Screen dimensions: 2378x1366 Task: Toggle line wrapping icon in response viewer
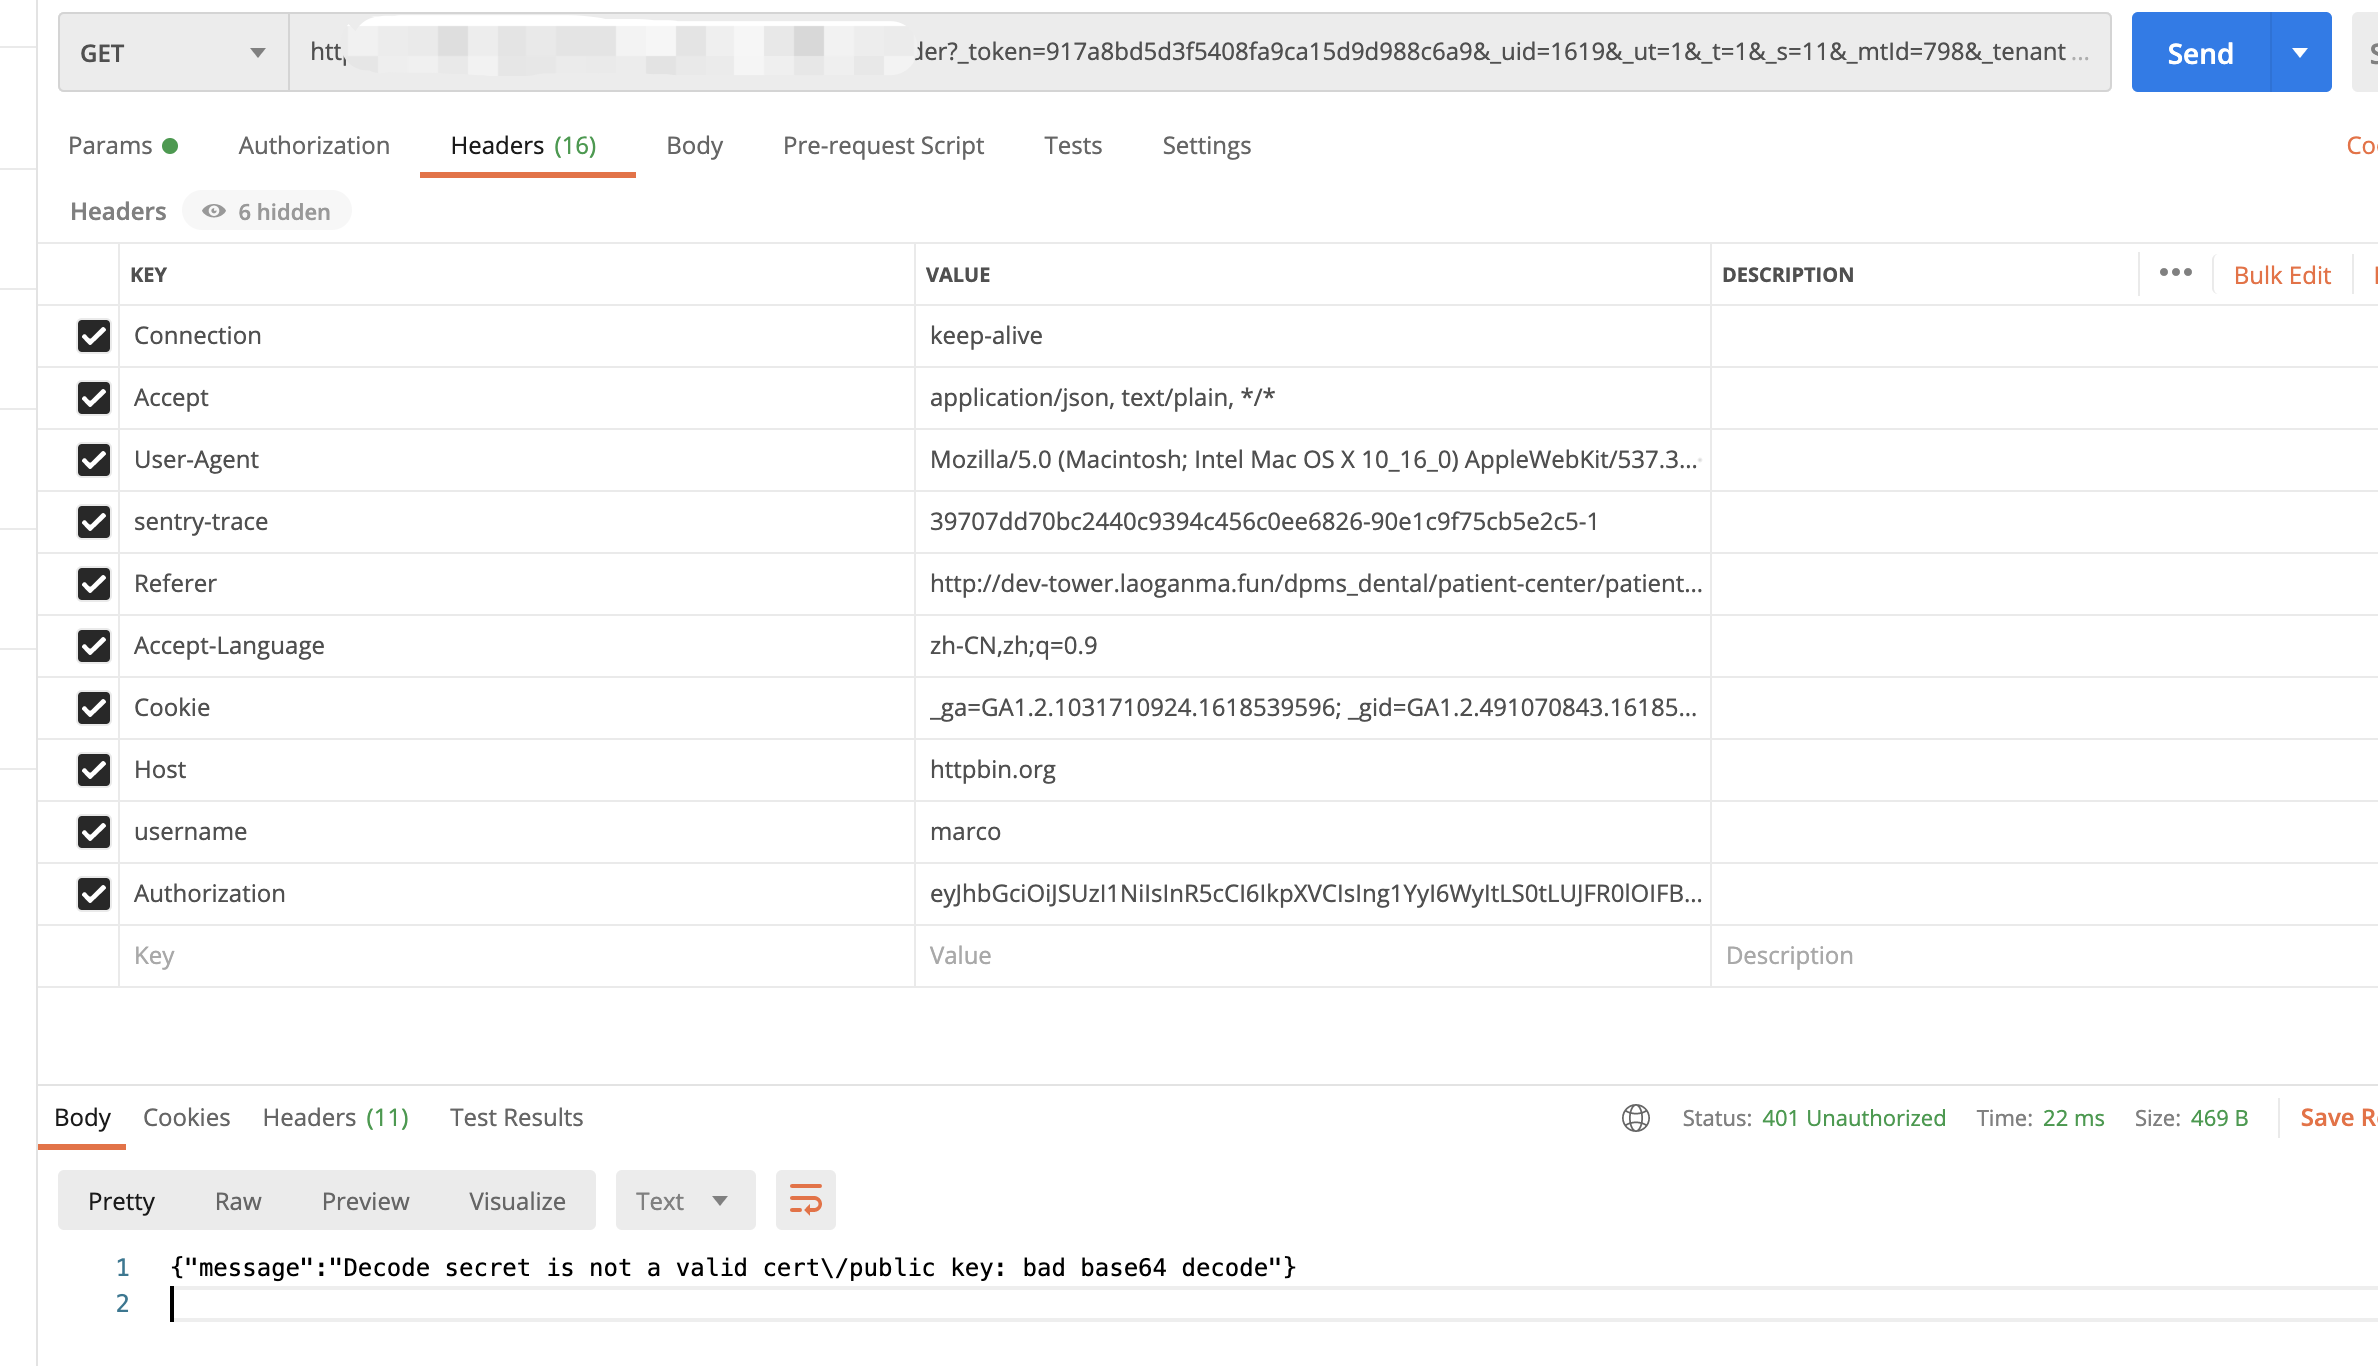806,1199
